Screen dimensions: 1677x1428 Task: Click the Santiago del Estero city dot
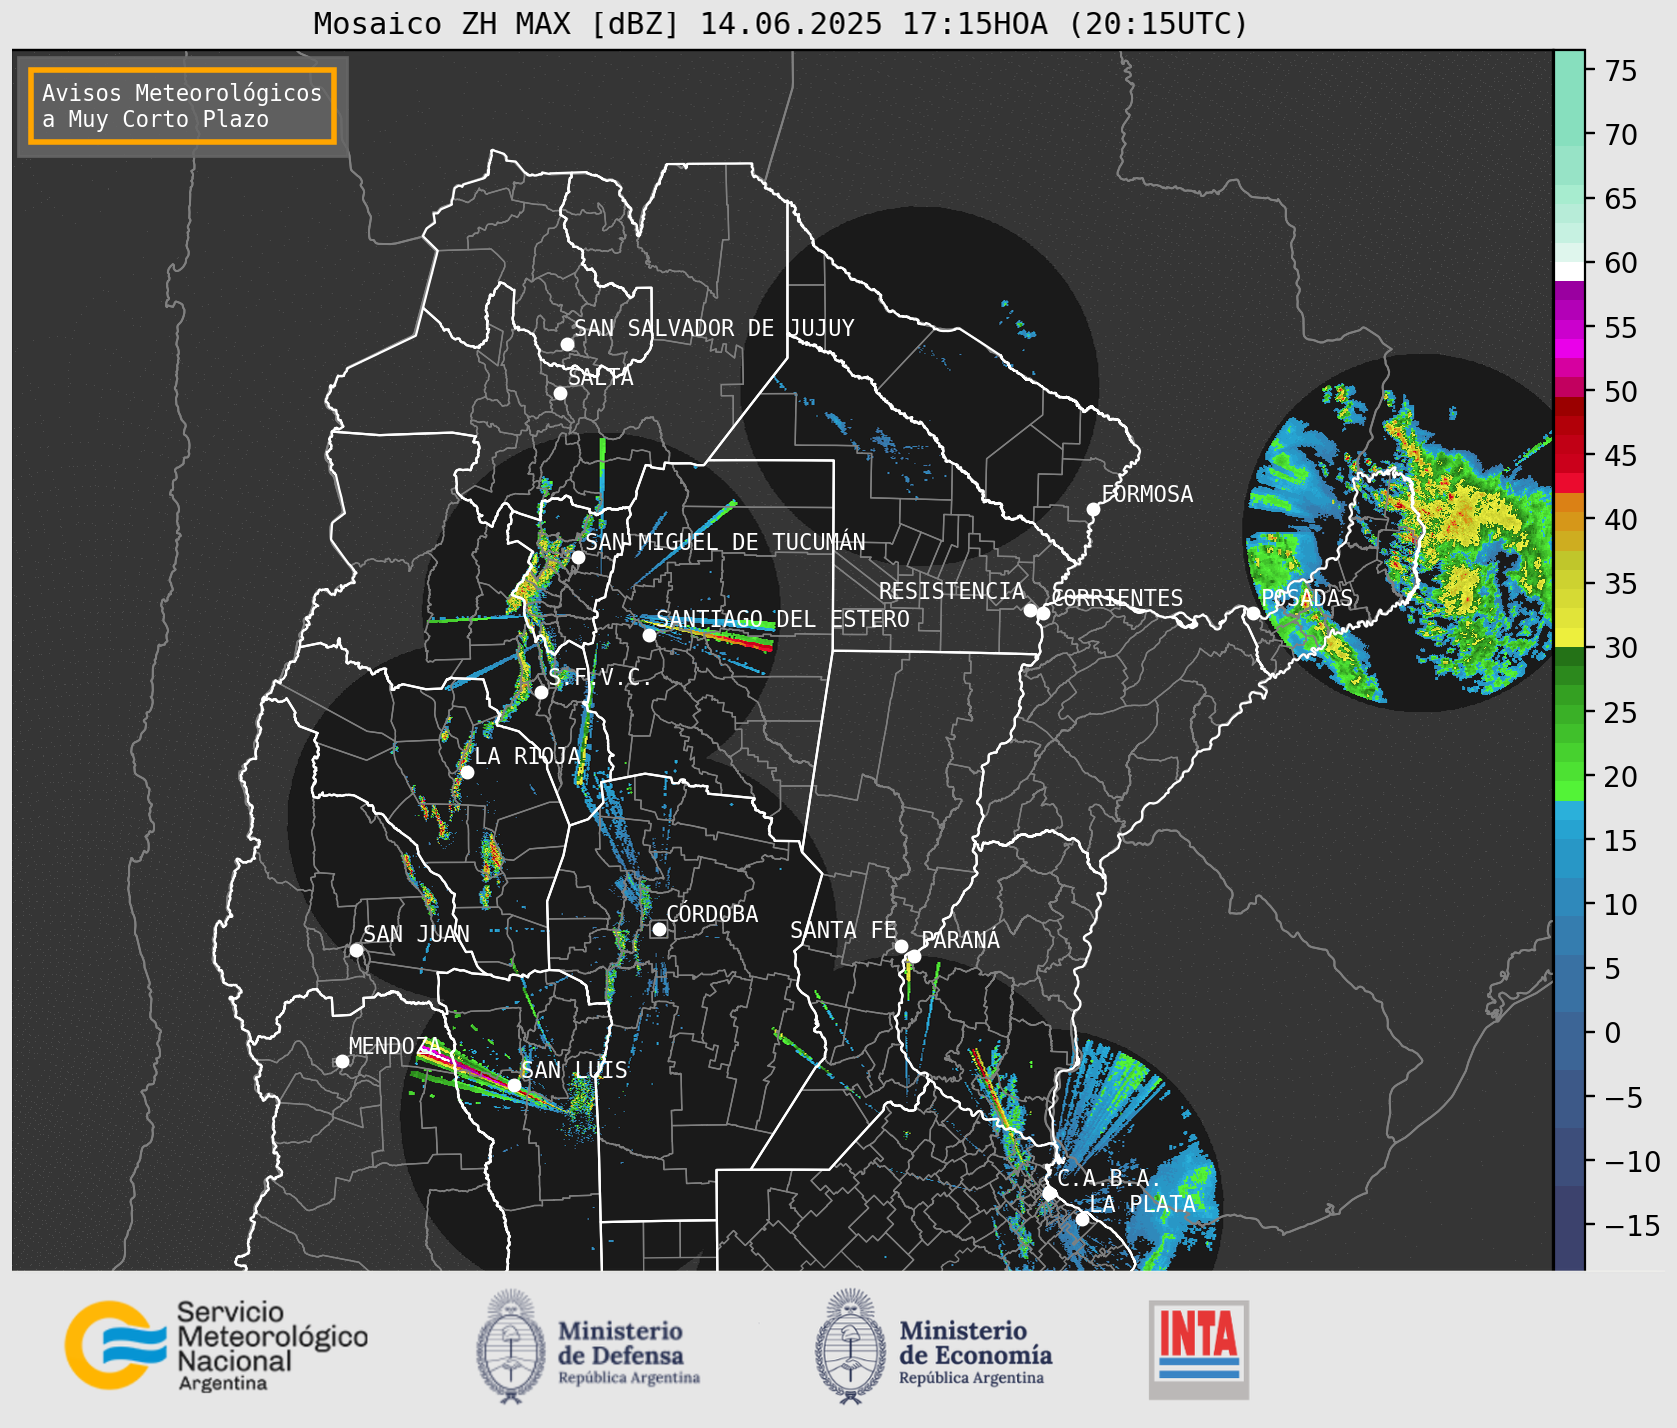[x=649, y=635]
